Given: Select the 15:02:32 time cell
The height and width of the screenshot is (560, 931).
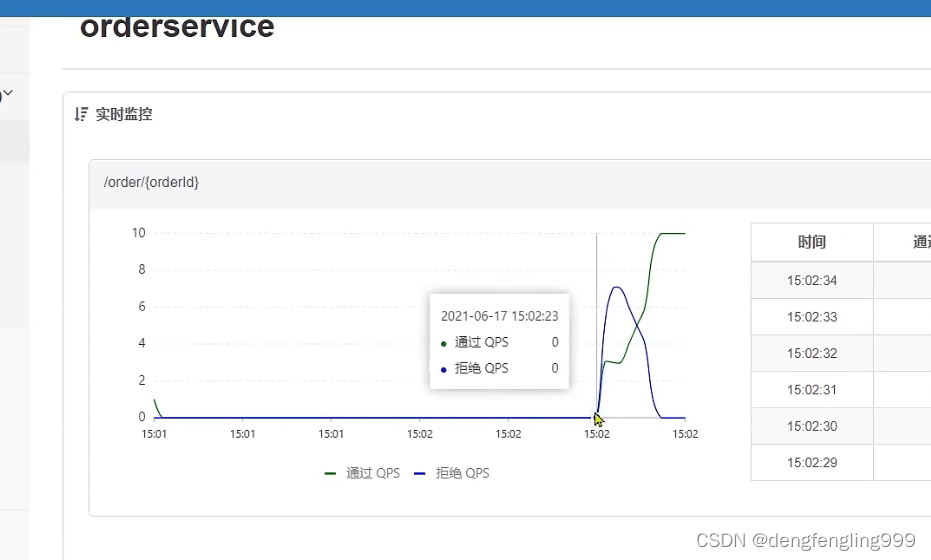Looking at the screenshot, I should pyautogui.click(x=812, y=353).
